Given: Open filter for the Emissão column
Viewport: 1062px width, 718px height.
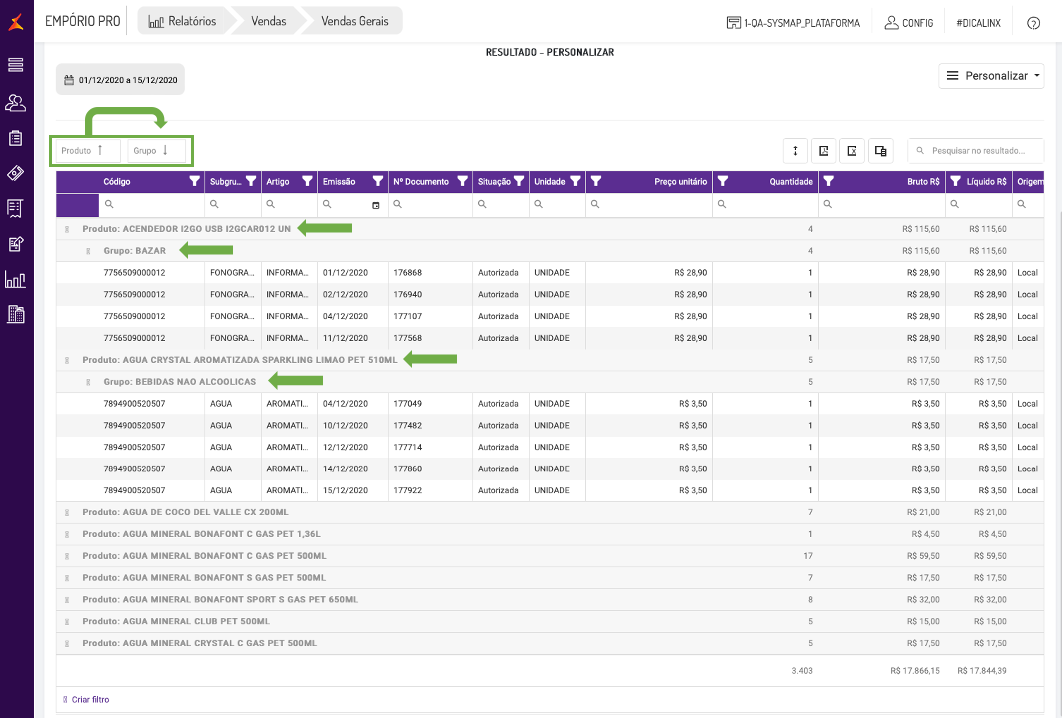Looking at the screenshot, I should tap(377, 182).
